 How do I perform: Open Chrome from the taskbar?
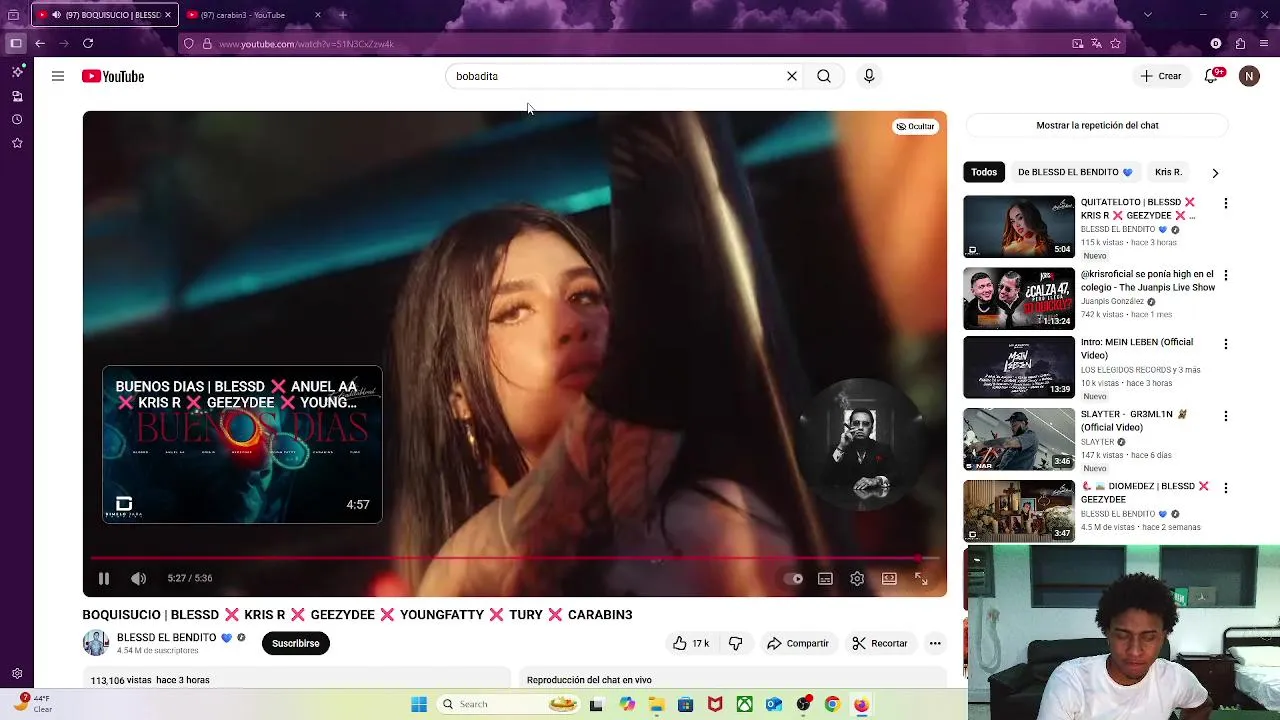click(832, 704)
